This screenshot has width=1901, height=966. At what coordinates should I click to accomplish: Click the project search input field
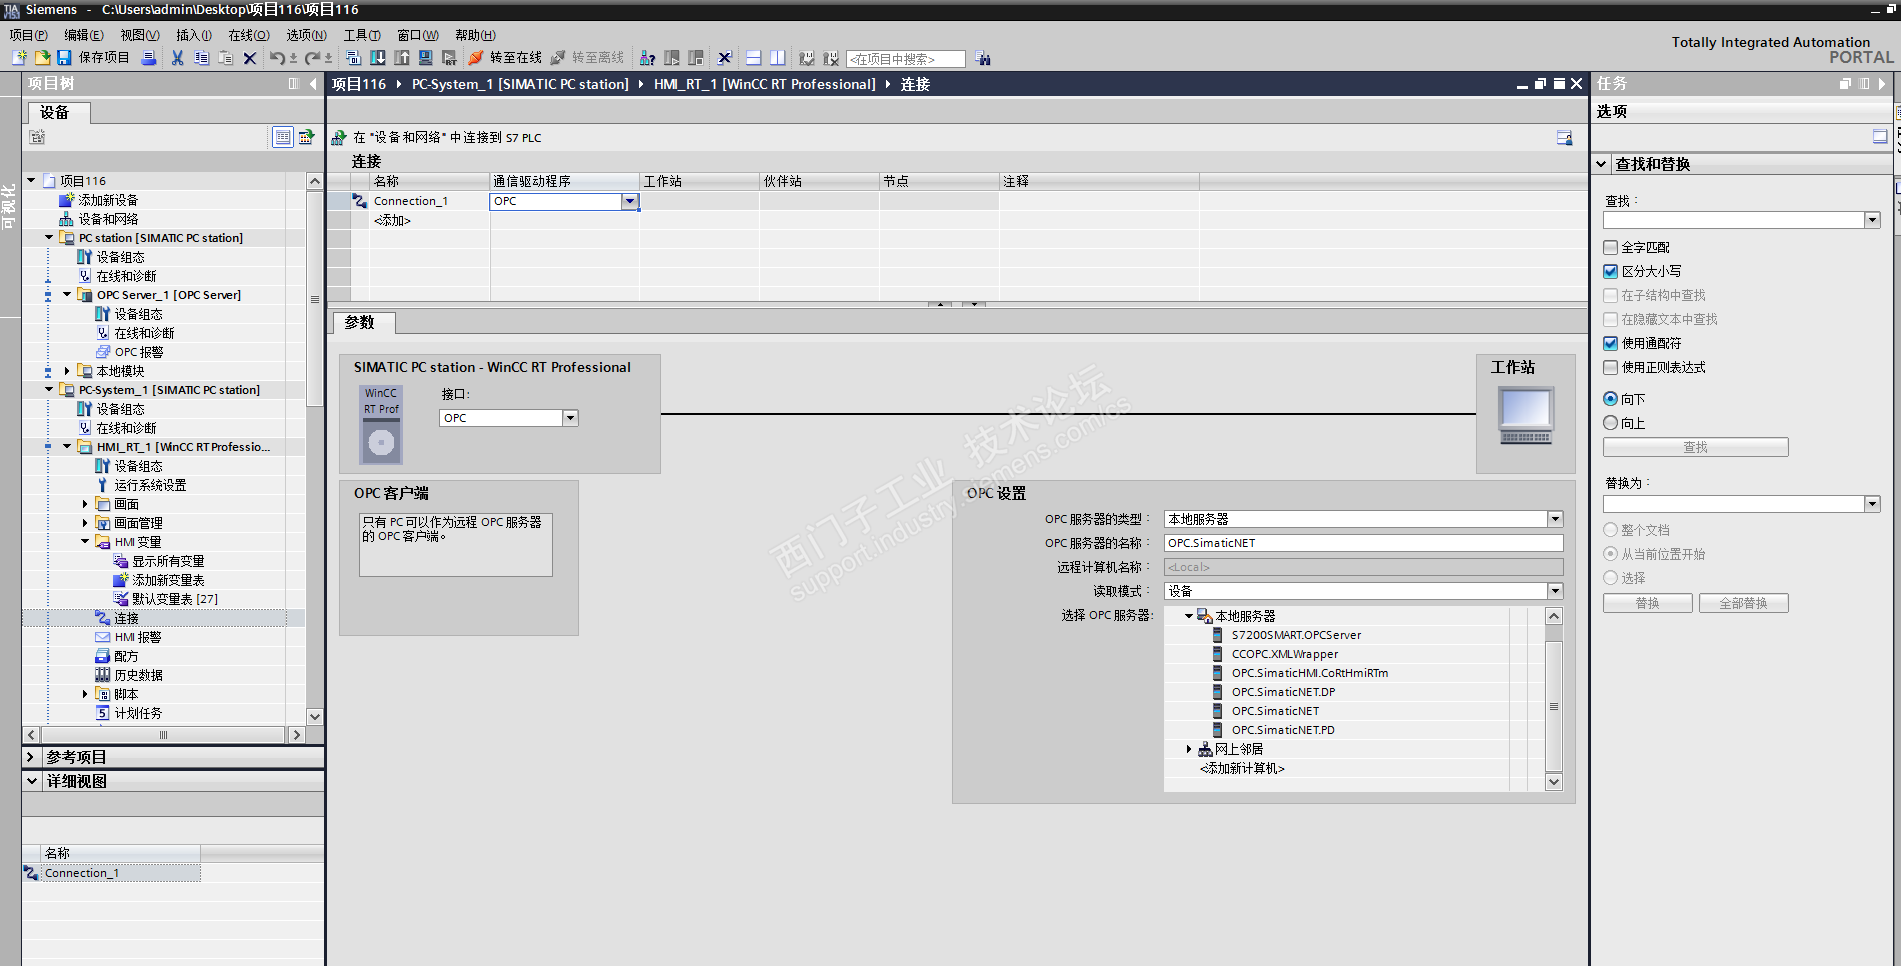coord(905,59)
